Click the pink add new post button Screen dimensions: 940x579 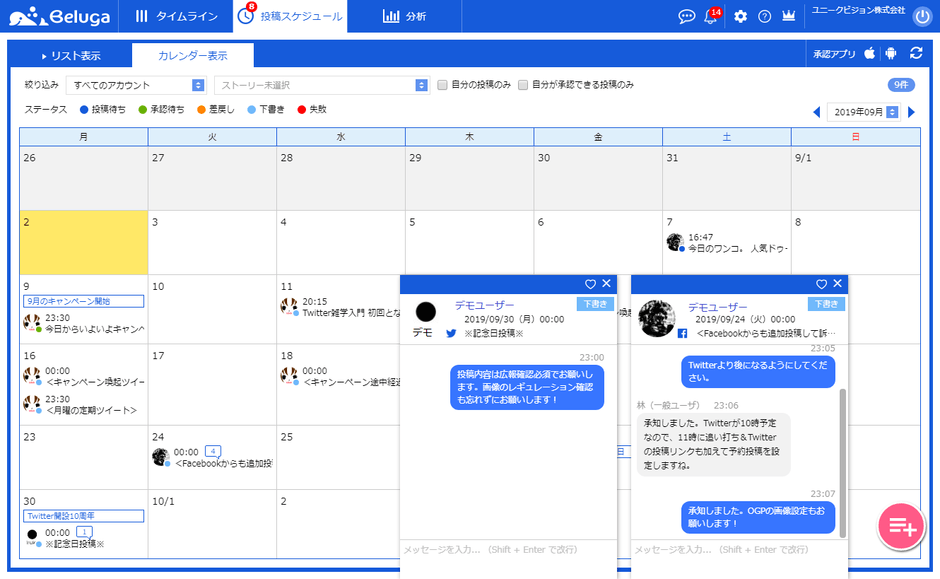900,526
